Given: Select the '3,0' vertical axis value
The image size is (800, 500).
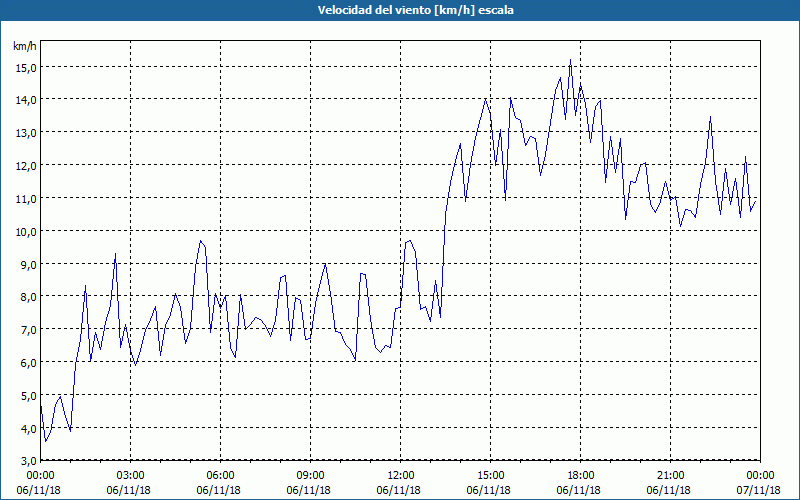Looking at the screenshot, I should pyautogui.click(x=28, y=461).
